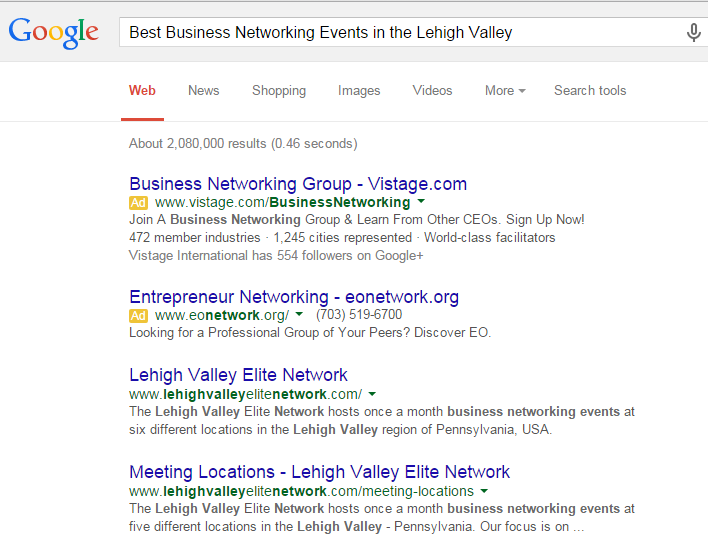Select the Web results tab

(142, 91)
